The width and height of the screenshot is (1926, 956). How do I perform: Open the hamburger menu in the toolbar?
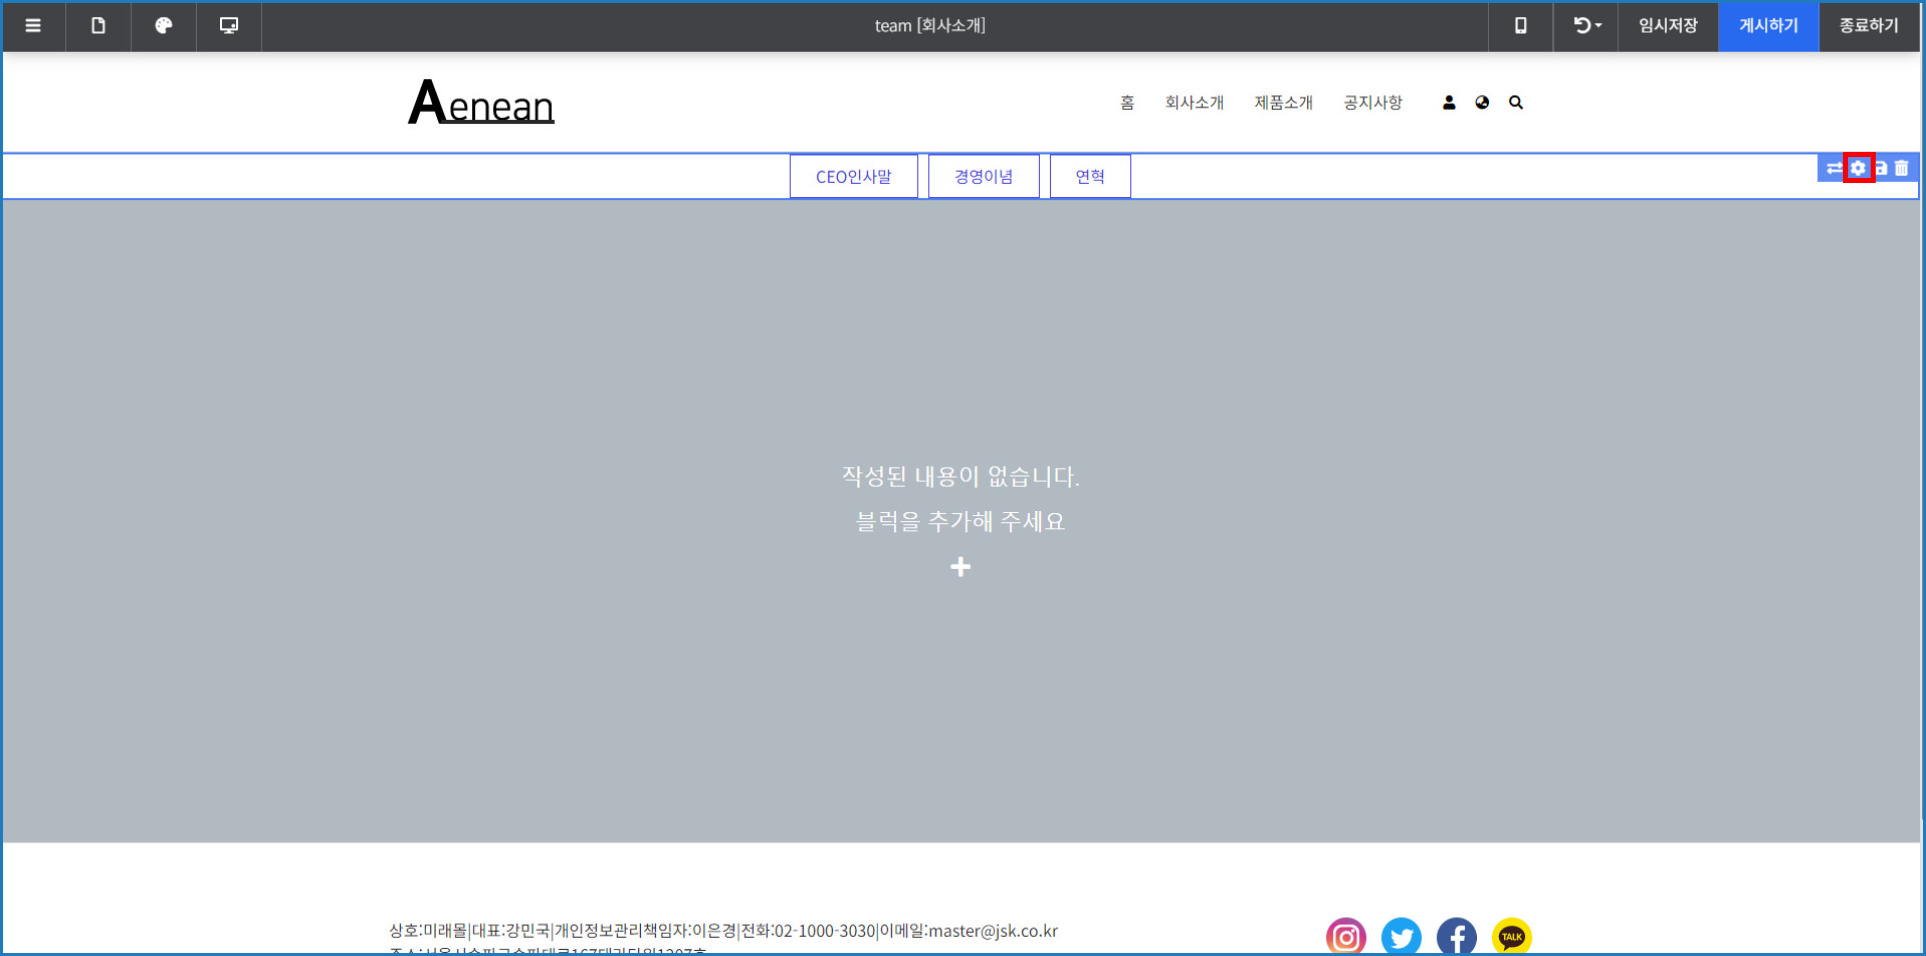coord(33,26)
